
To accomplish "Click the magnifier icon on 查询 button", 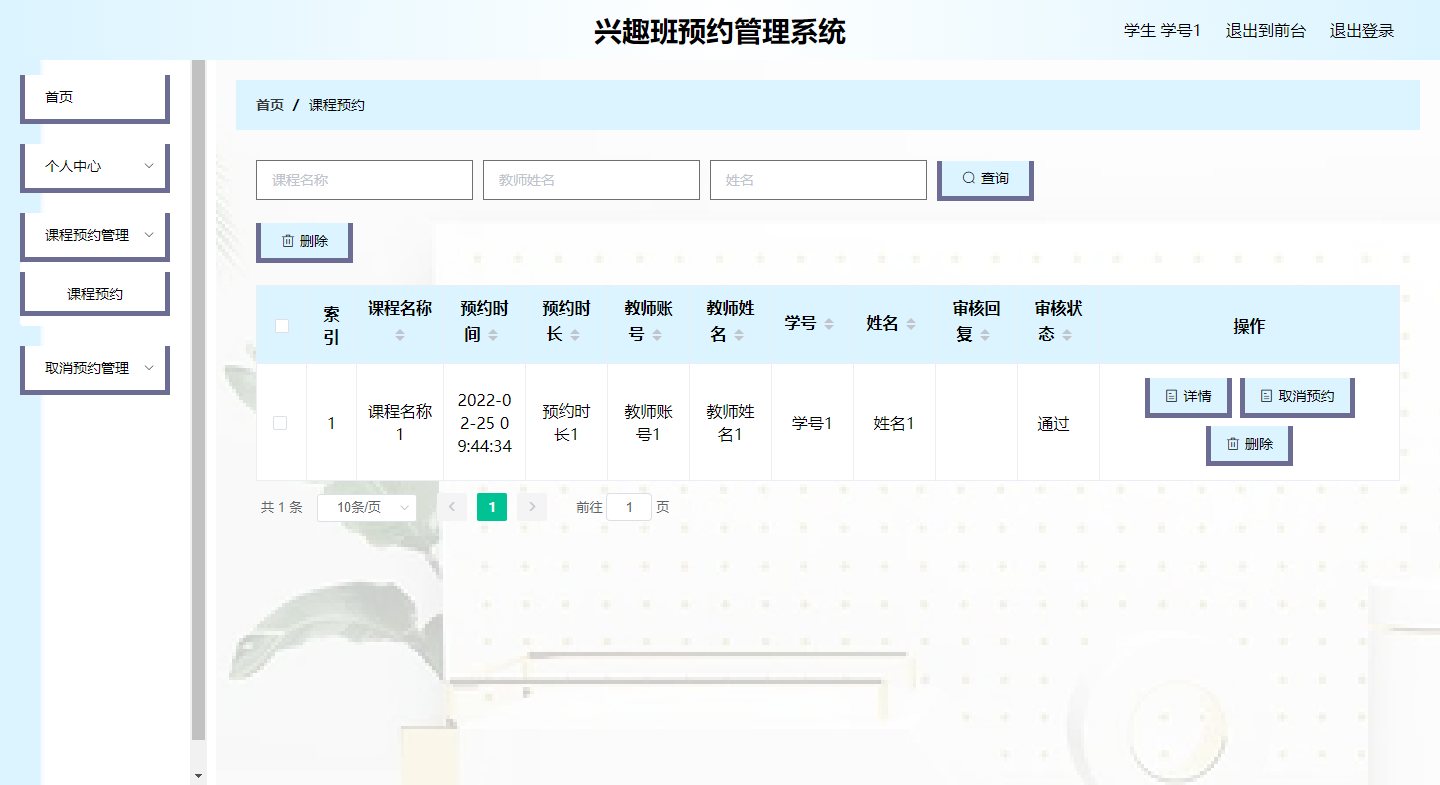I will coord(968,178).
